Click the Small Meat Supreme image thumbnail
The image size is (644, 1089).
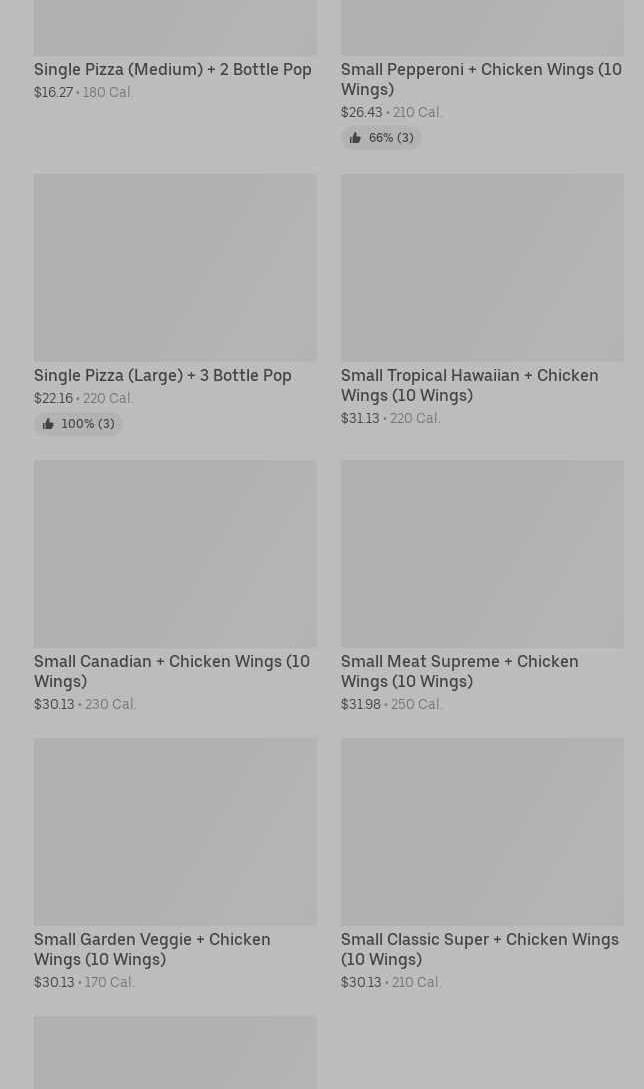(481, 553)
